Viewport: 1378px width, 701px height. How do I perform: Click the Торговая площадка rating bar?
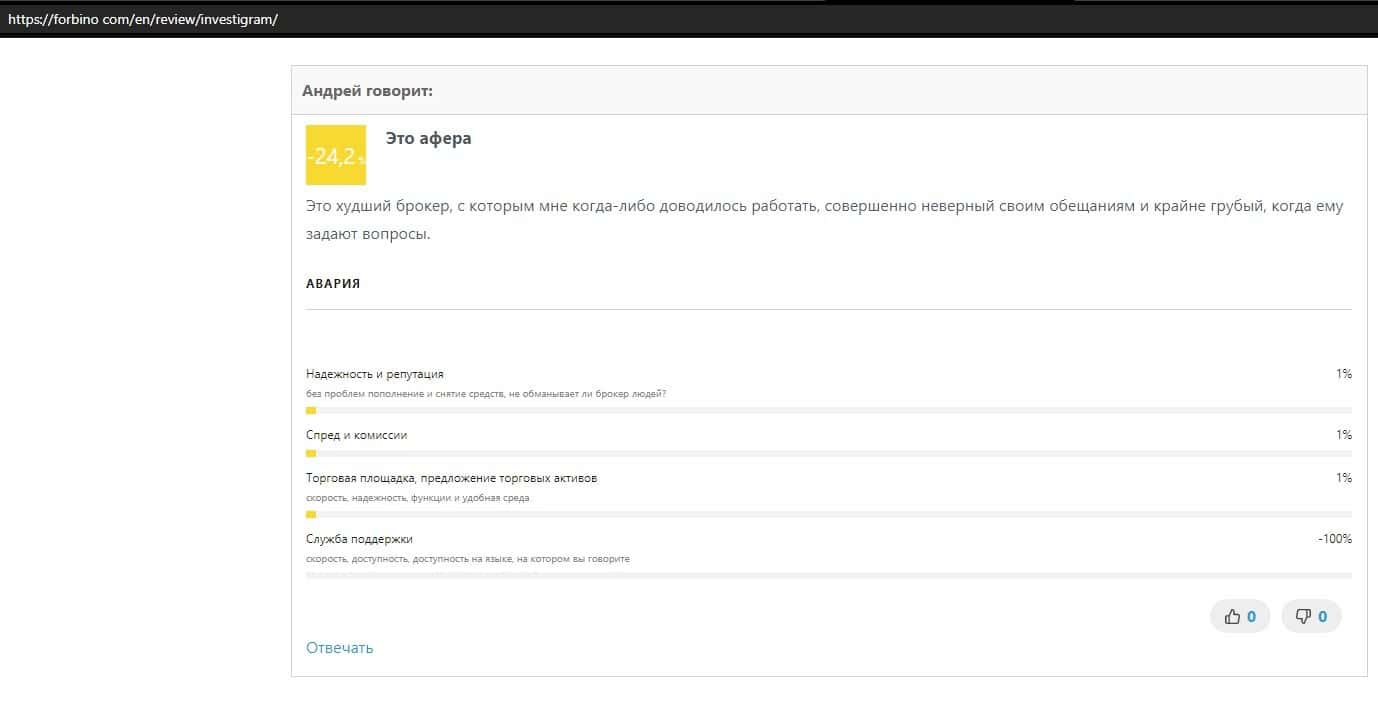coord(828,514)
